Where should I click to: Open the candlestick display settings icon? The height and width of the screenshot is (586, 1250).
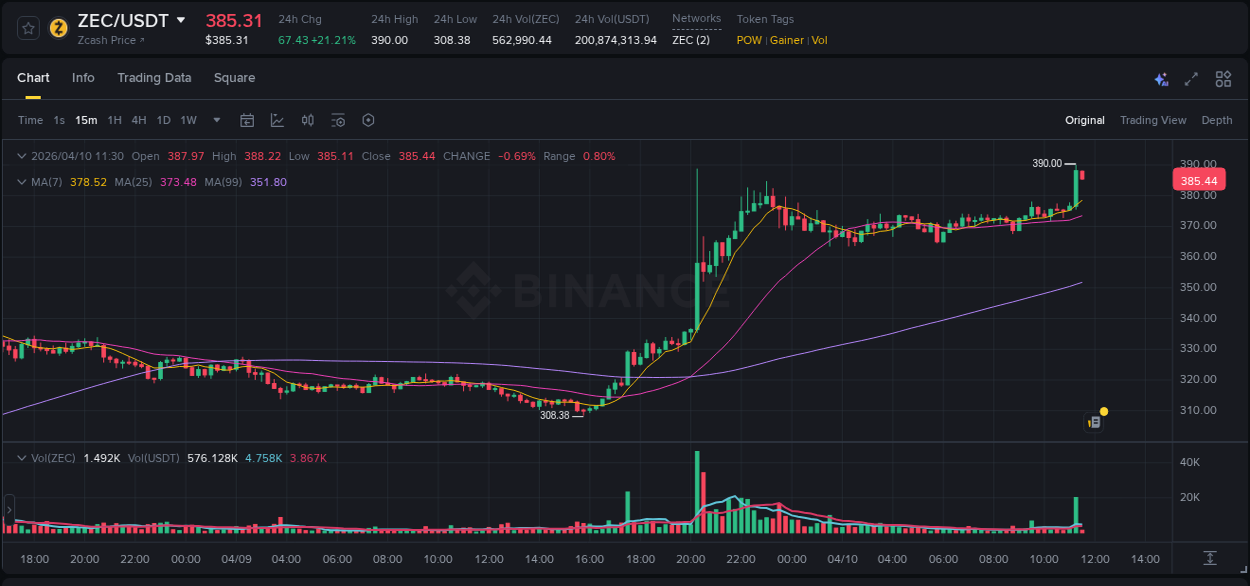tap(307, 120)
